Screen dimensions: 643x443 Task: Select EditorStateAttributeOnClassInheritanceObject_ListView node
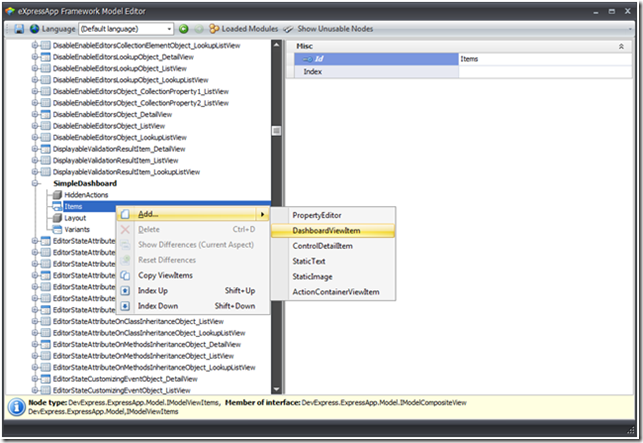(138, 321)
